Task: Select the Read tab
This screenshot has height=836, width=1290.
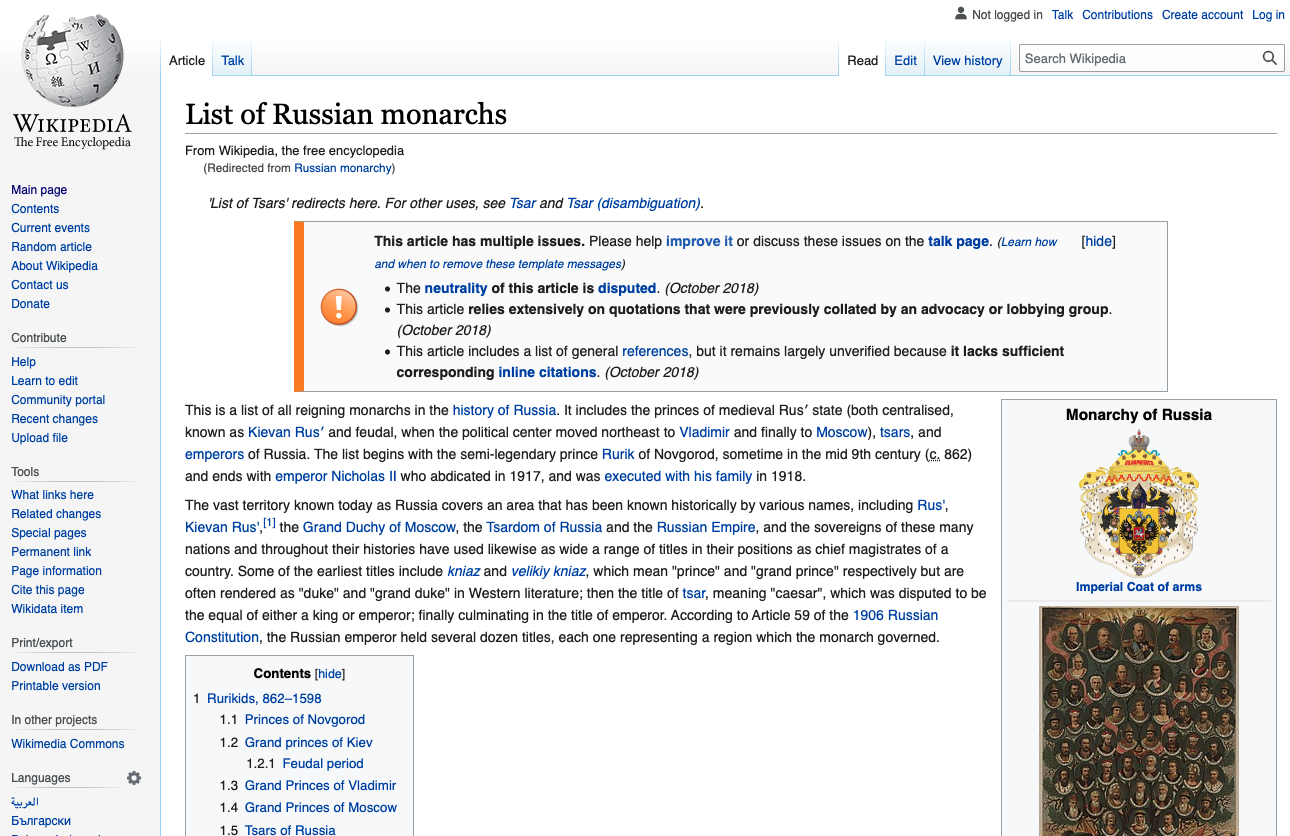Action: [862, 61]
